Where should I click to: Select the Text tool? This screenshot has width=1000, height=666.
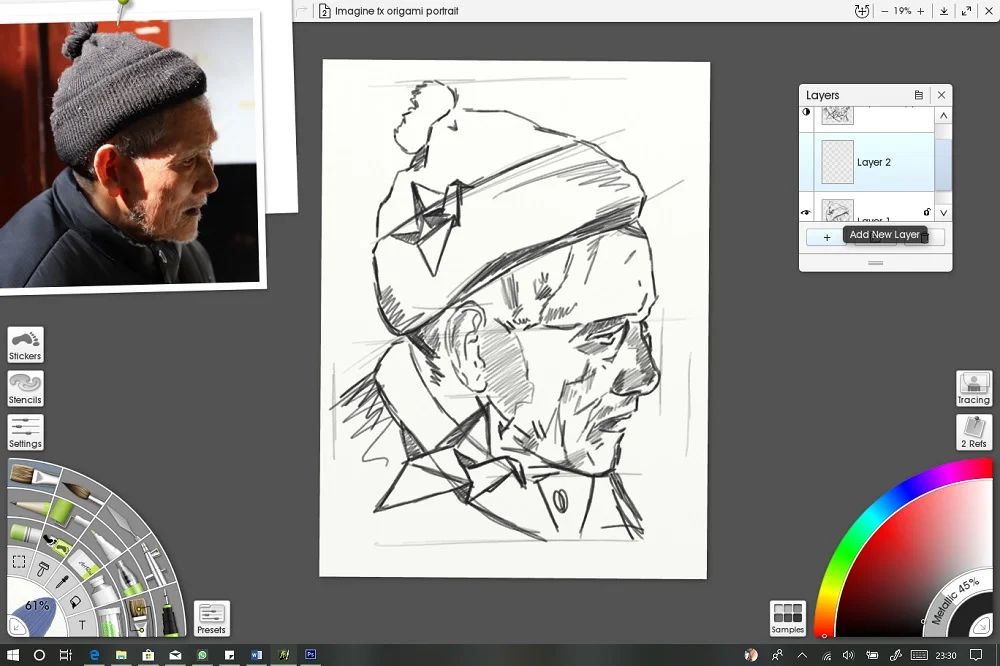click(x=82, y=625)
